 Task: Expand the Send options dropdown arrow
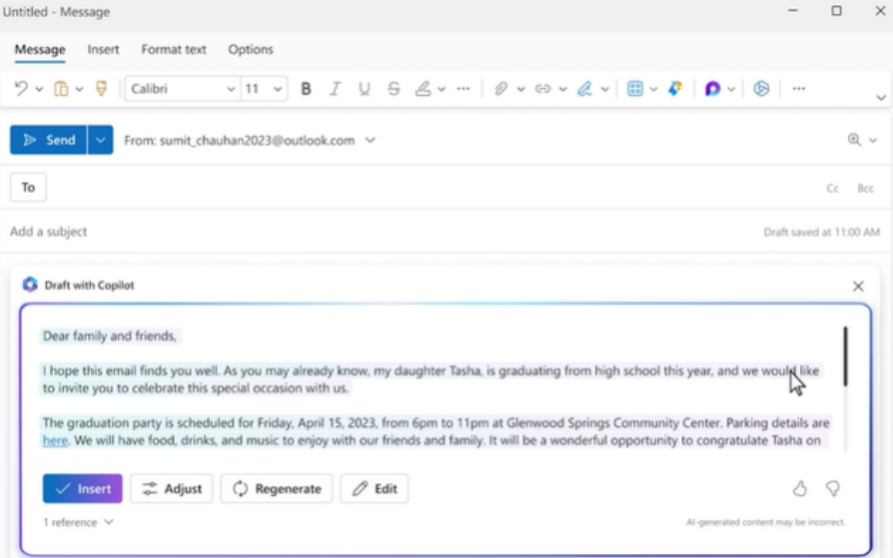(100, 140)
